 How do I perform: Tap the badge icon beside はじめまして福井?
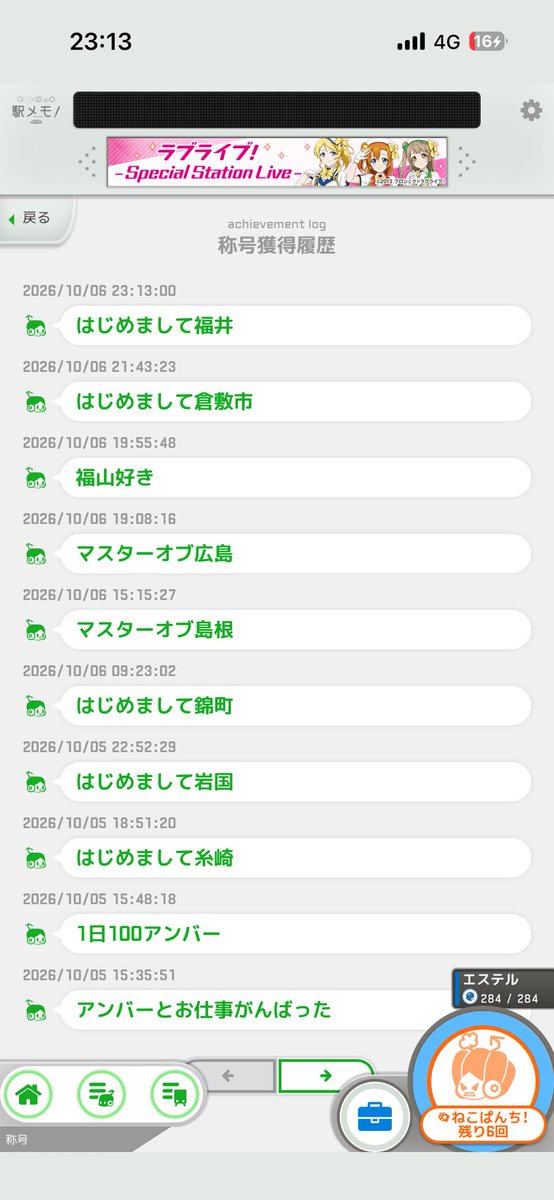(x=37, y=326)
